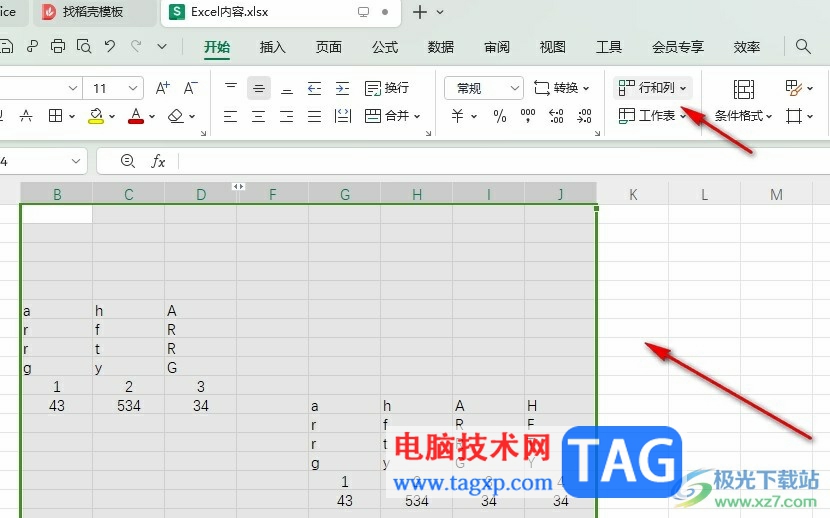Decrease font size with A- icon
830x518 pixels.
click(191, 88)
